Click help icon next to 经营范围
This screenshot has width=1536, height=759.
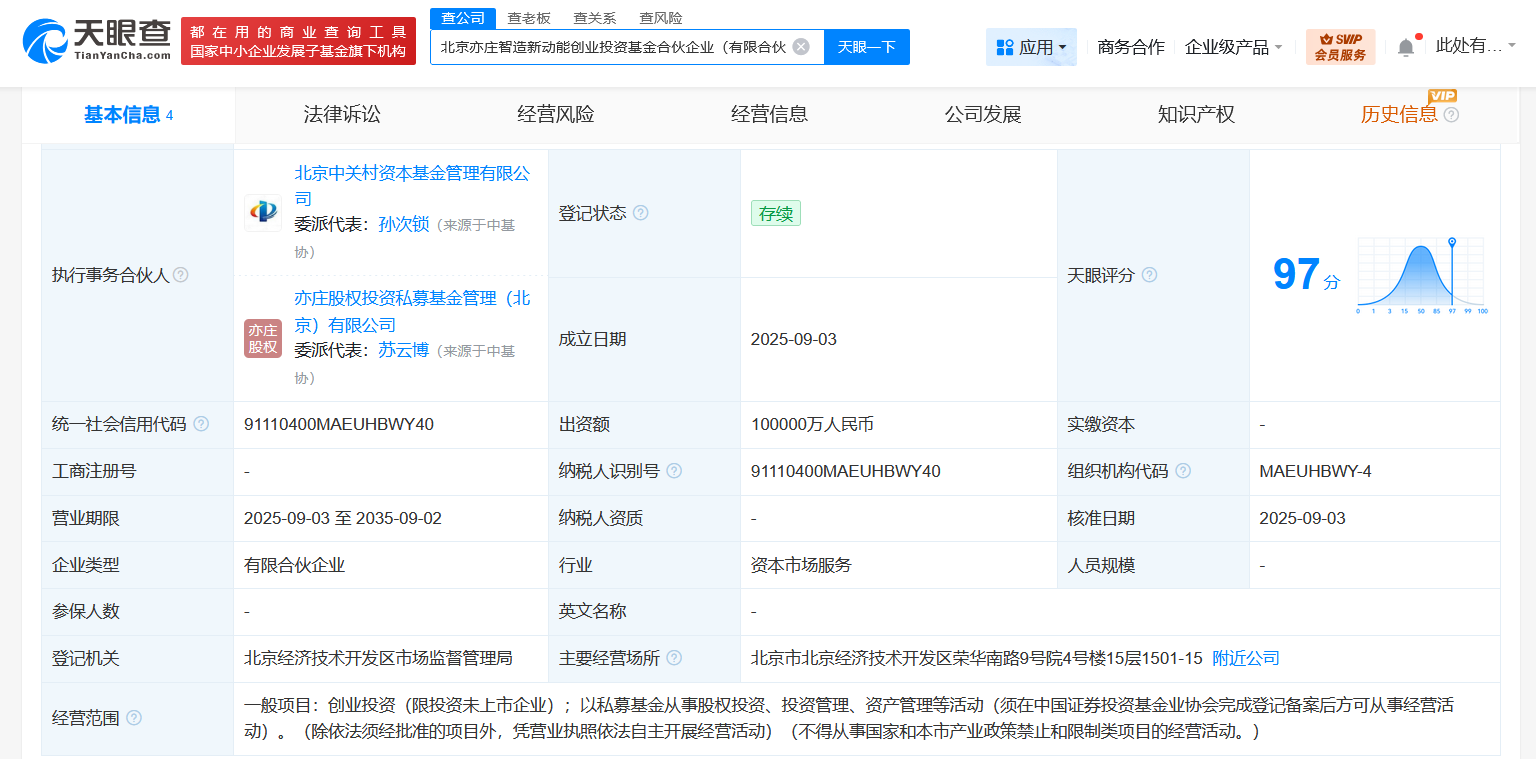coord(134,718)
